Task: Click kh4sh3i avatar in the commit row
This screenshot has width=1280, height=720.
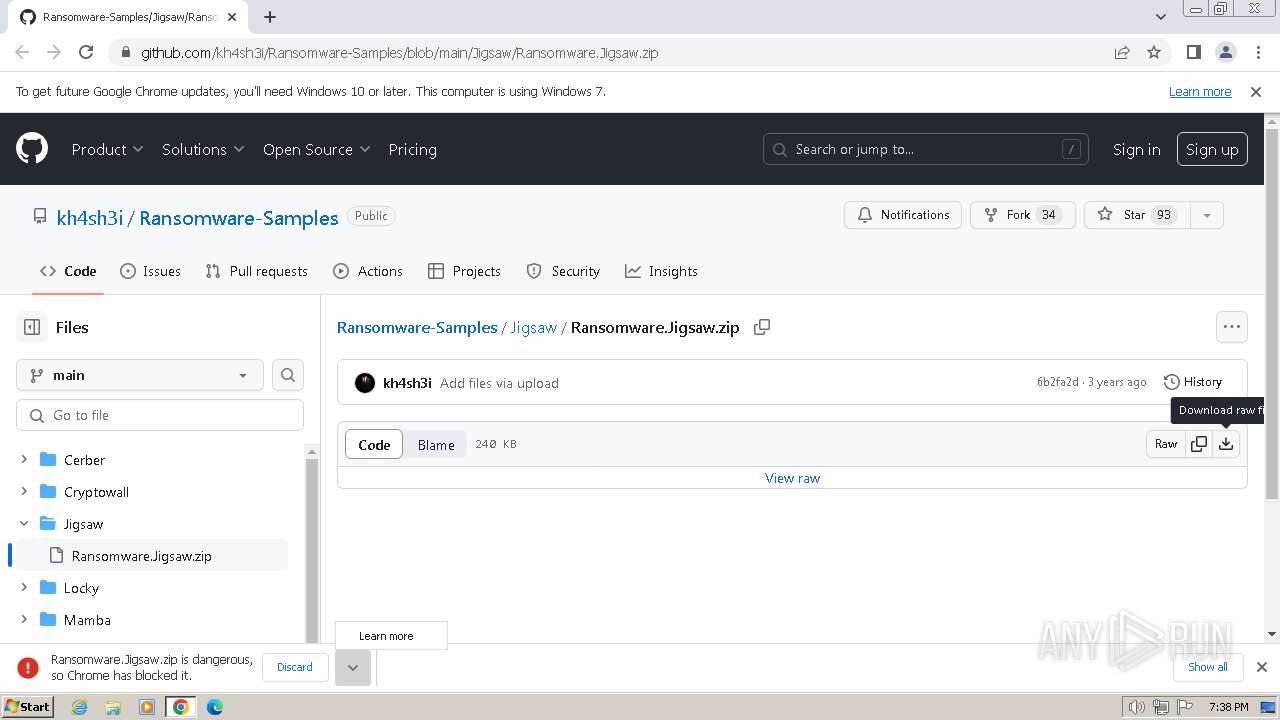Action: tap(365, 383)
